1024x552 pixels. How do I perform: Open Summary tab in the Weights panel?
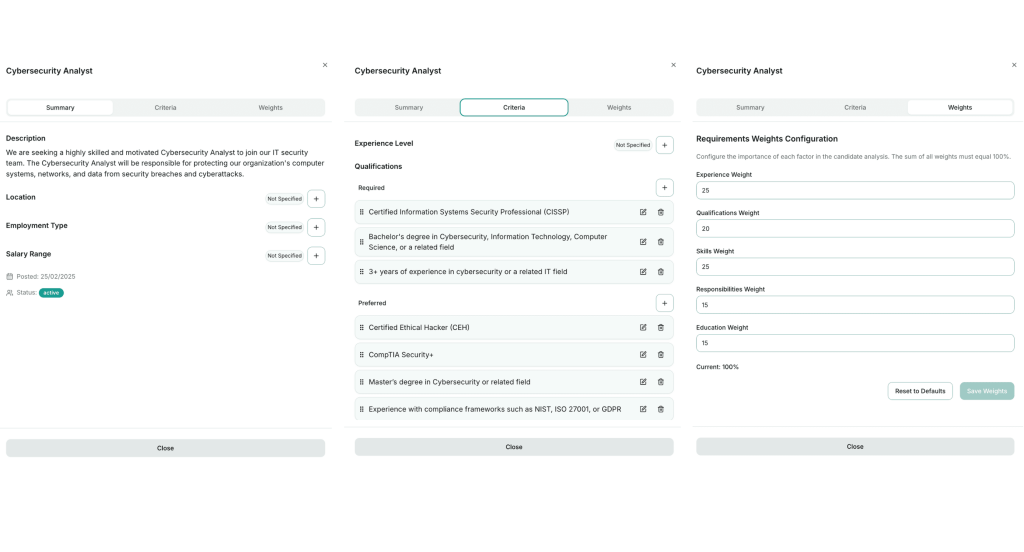click(x=750, y=107)
